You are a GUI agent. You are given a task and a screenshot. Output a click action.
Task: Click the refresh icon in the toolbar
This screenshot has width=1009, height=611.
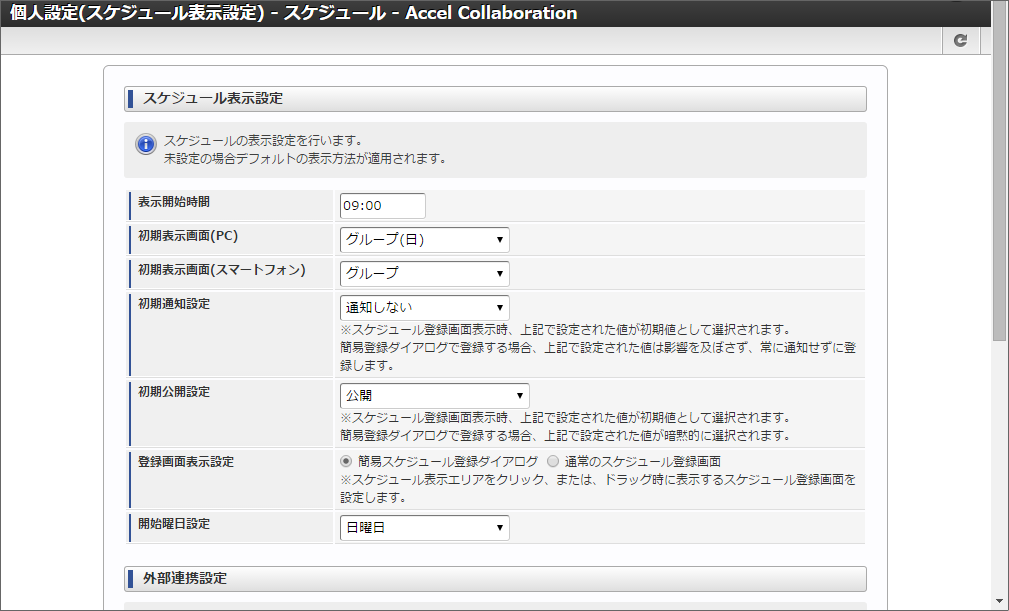click(x=960, y=40)
